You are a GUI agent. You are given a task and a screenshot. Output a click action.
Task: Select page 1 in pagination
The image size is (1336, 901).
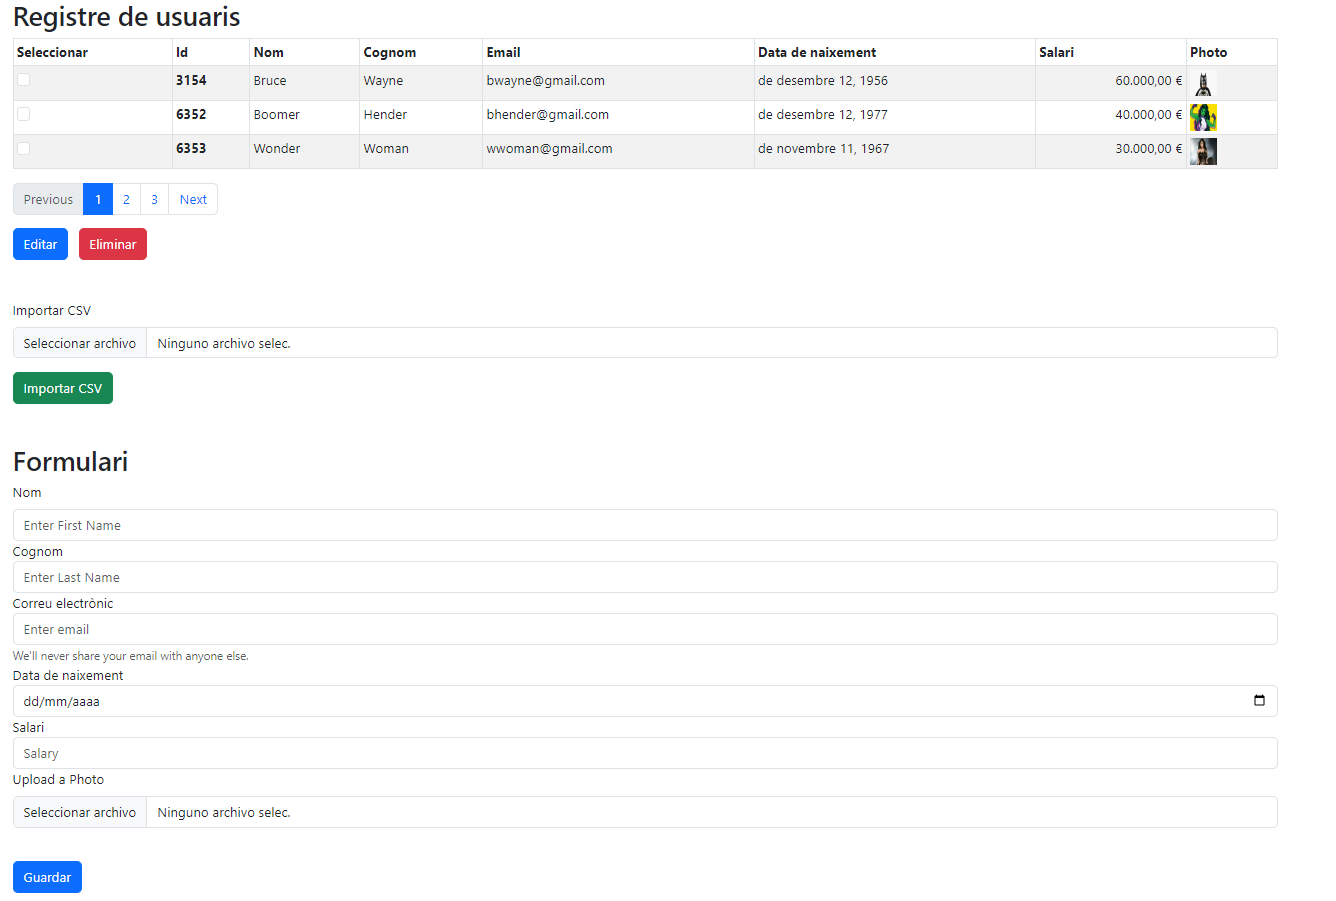click(x=98, y=199)
